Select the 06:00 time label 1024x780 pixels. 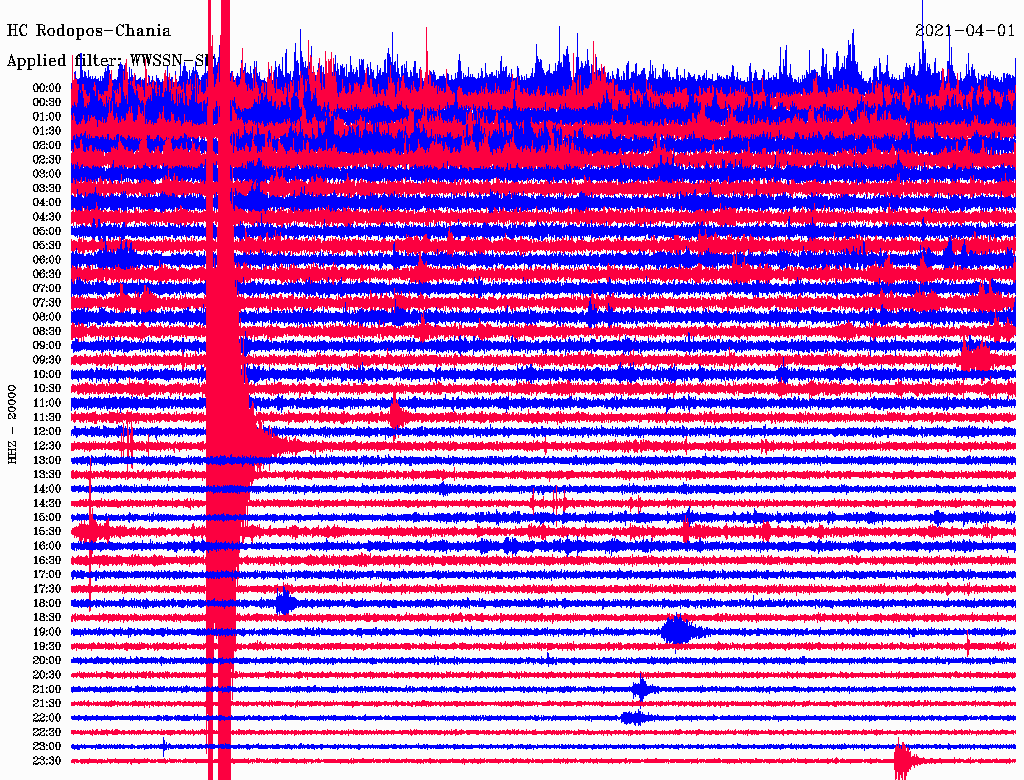47,260
